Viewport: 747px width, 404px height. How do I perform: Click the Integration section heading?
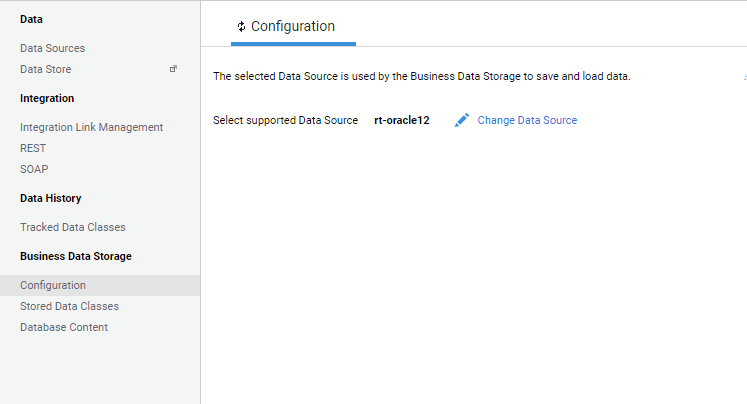pyautogui.click(x=47, y=99)
